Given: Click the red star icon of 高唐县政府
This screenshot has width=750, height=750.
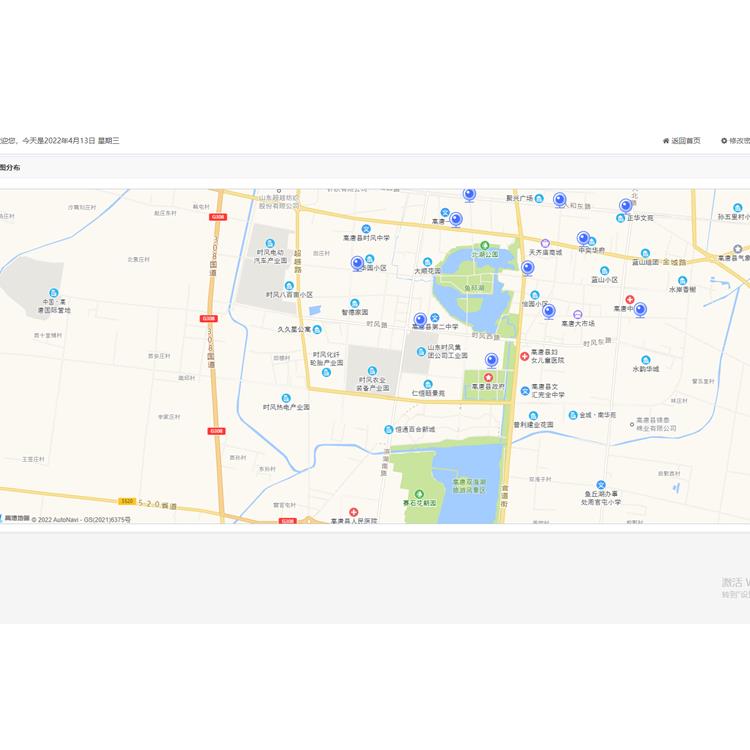Looking at the screenshot, I should point(488,377).
